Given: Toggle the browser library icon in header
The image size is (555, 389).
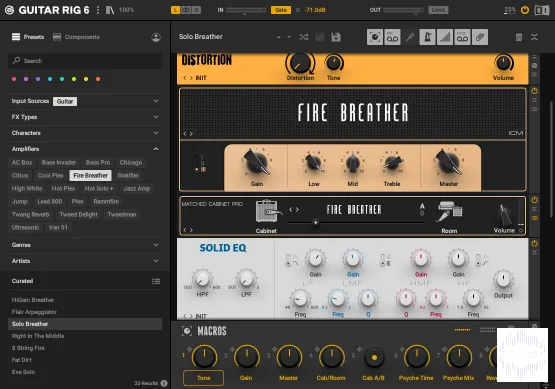Looking at the screenshot, I should [110, 10].
